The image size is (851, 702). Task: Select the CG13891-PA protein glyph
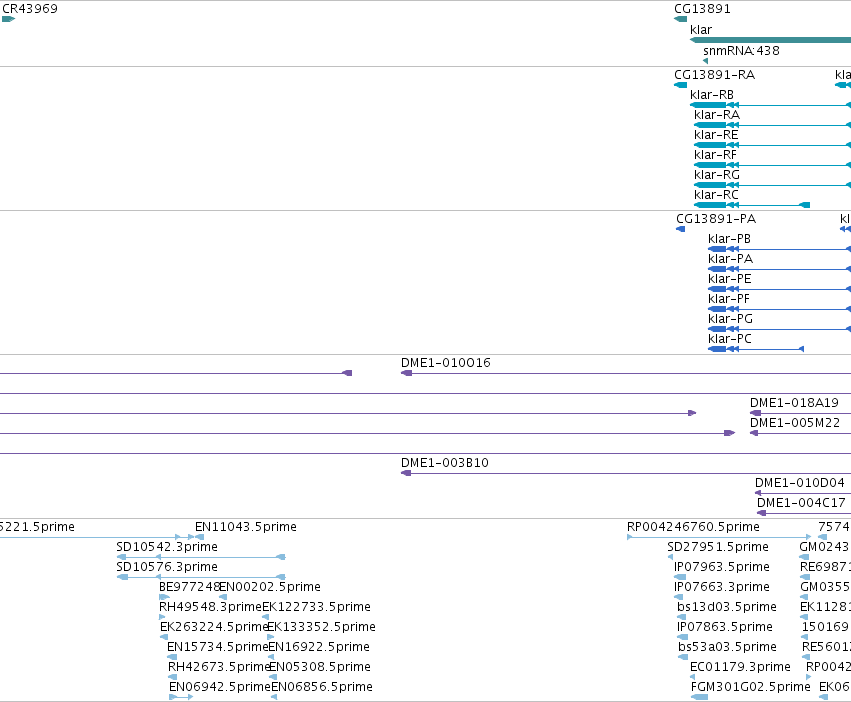coord(681,229)
